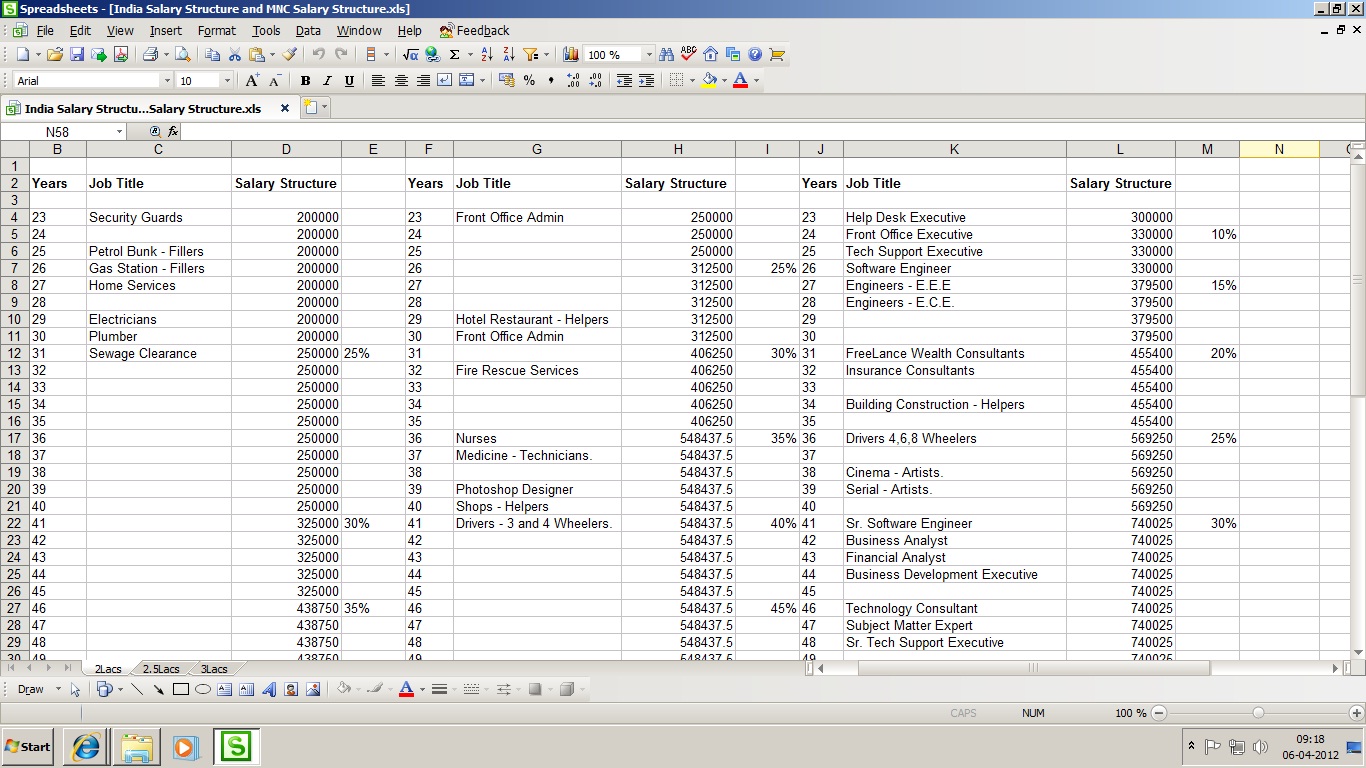The image size is (1366, 768).
Task: Run the ABC spelling check
Action: pos(688,55)
